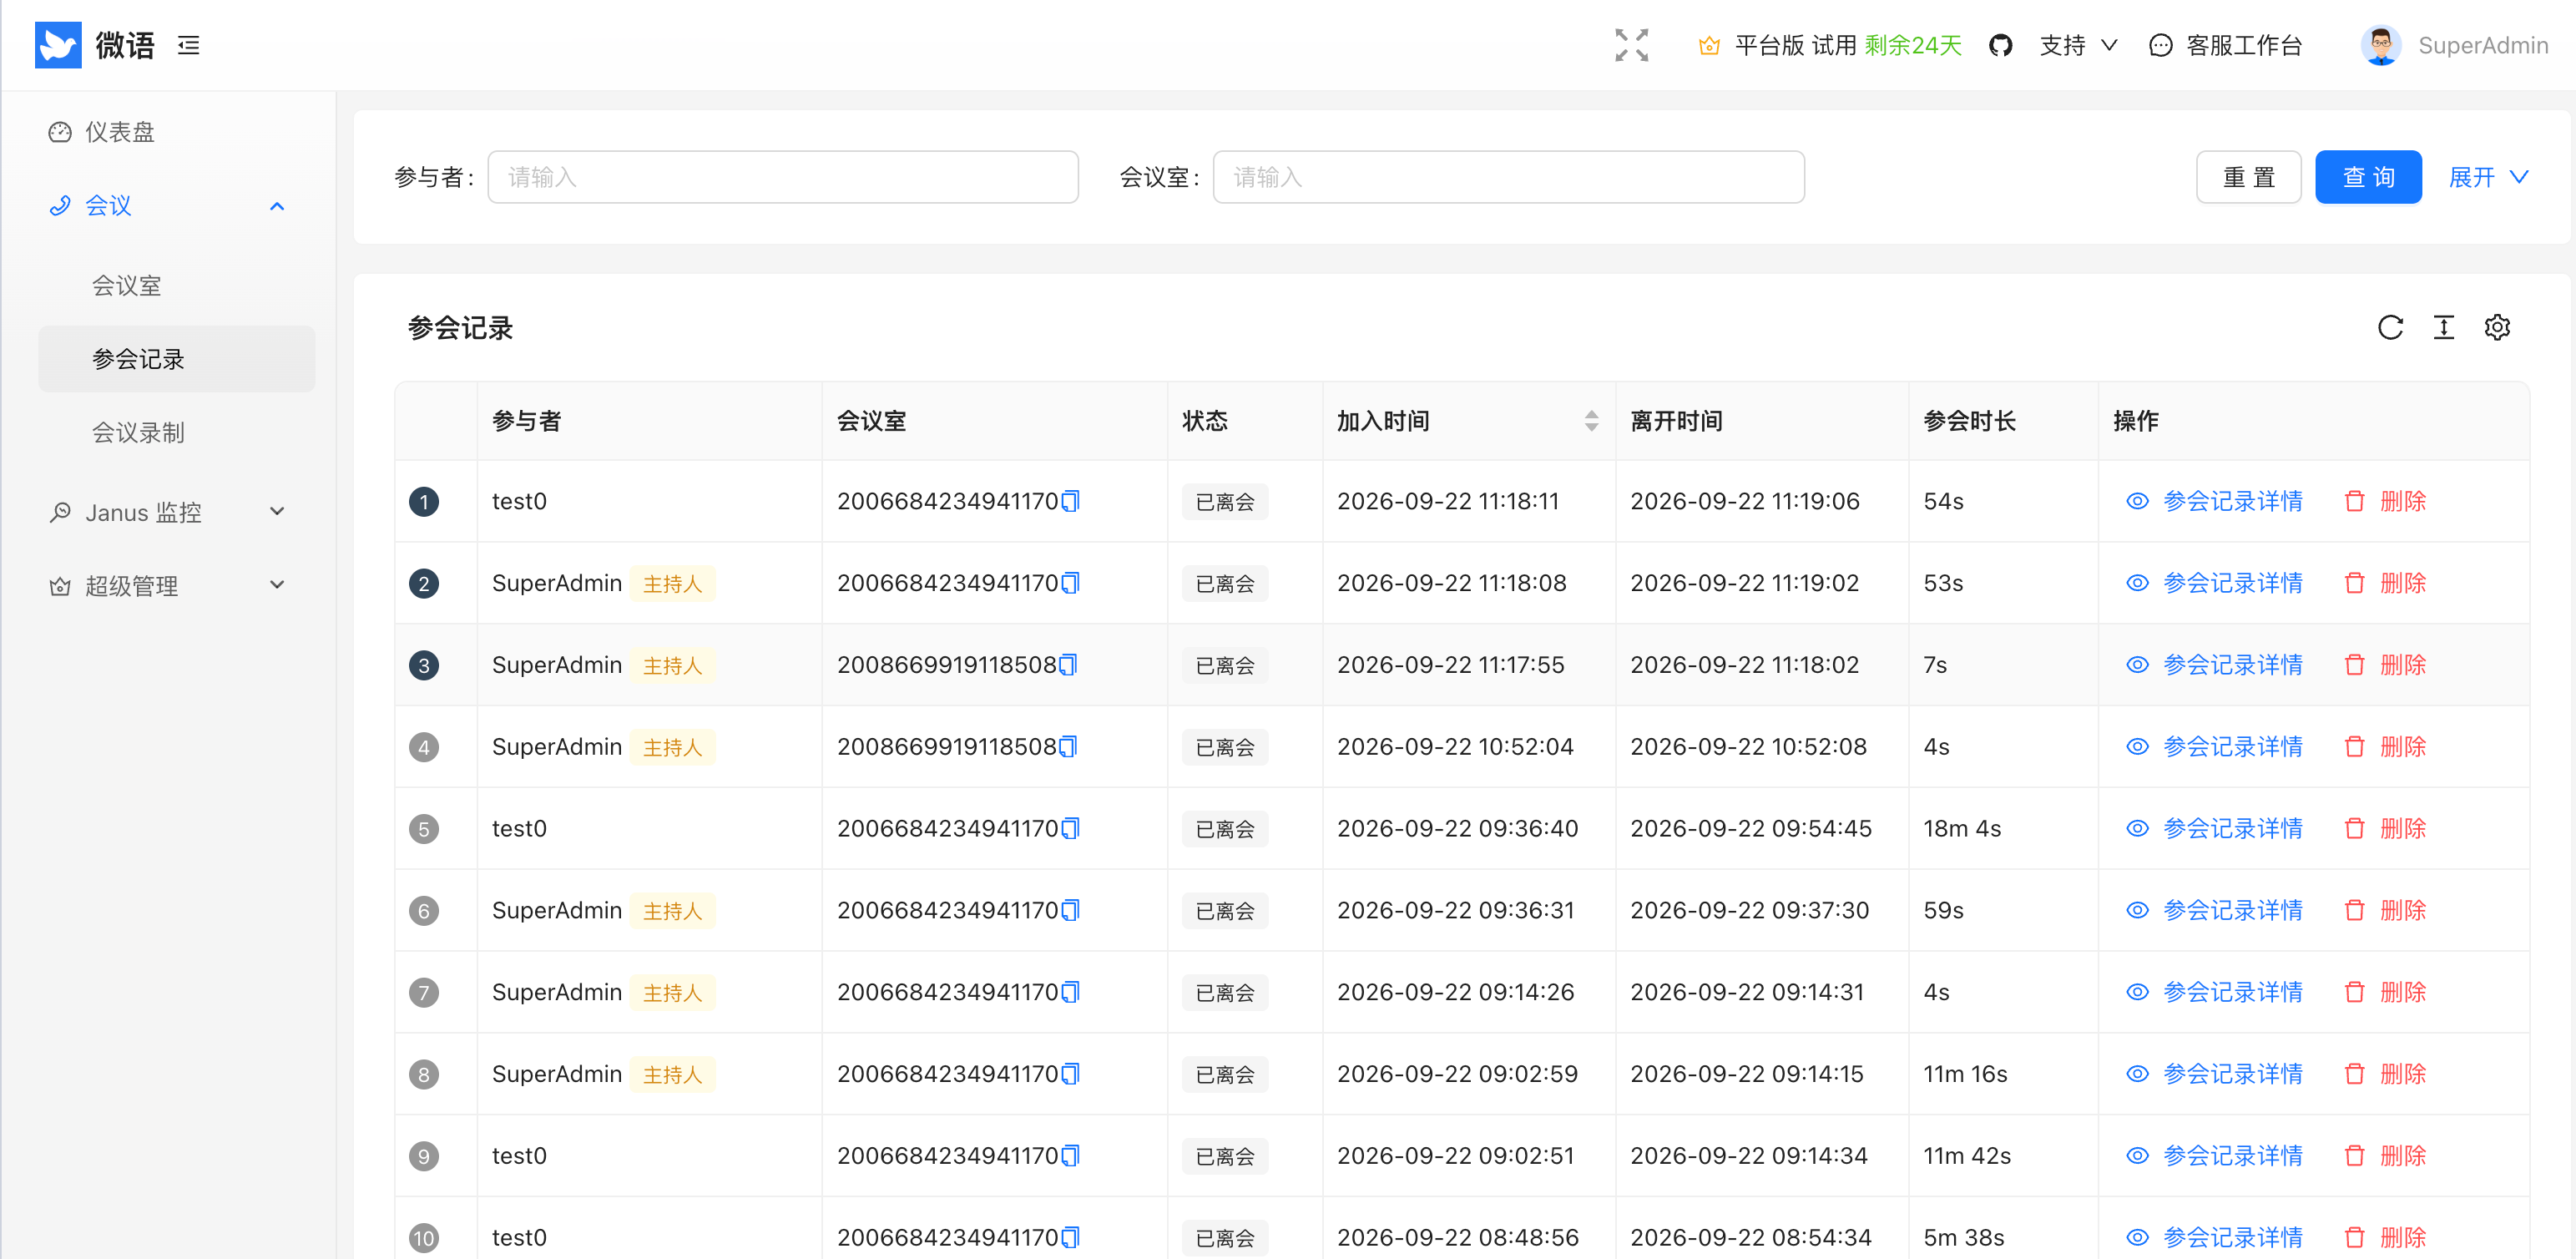Click the 查询 button

[x=2368, y=177]
